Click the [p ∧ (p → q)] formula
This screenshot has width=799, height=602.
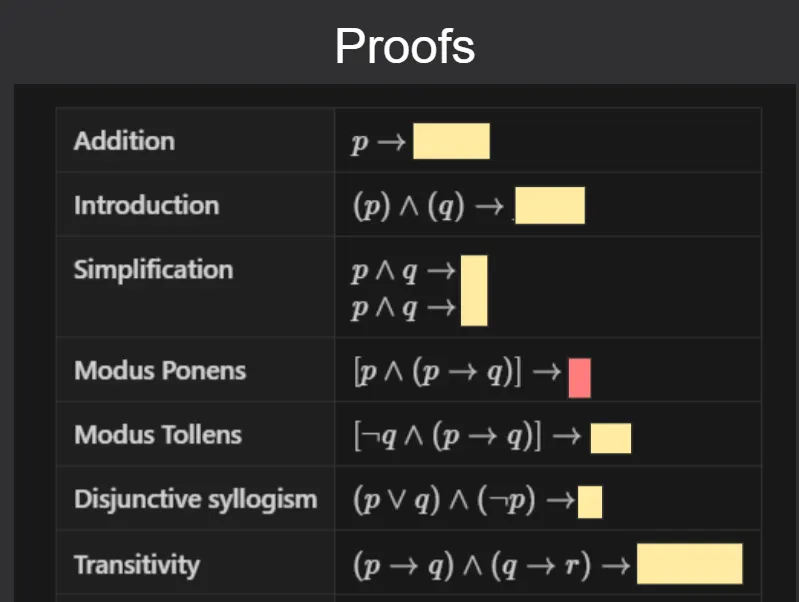(x=439, y=371)
